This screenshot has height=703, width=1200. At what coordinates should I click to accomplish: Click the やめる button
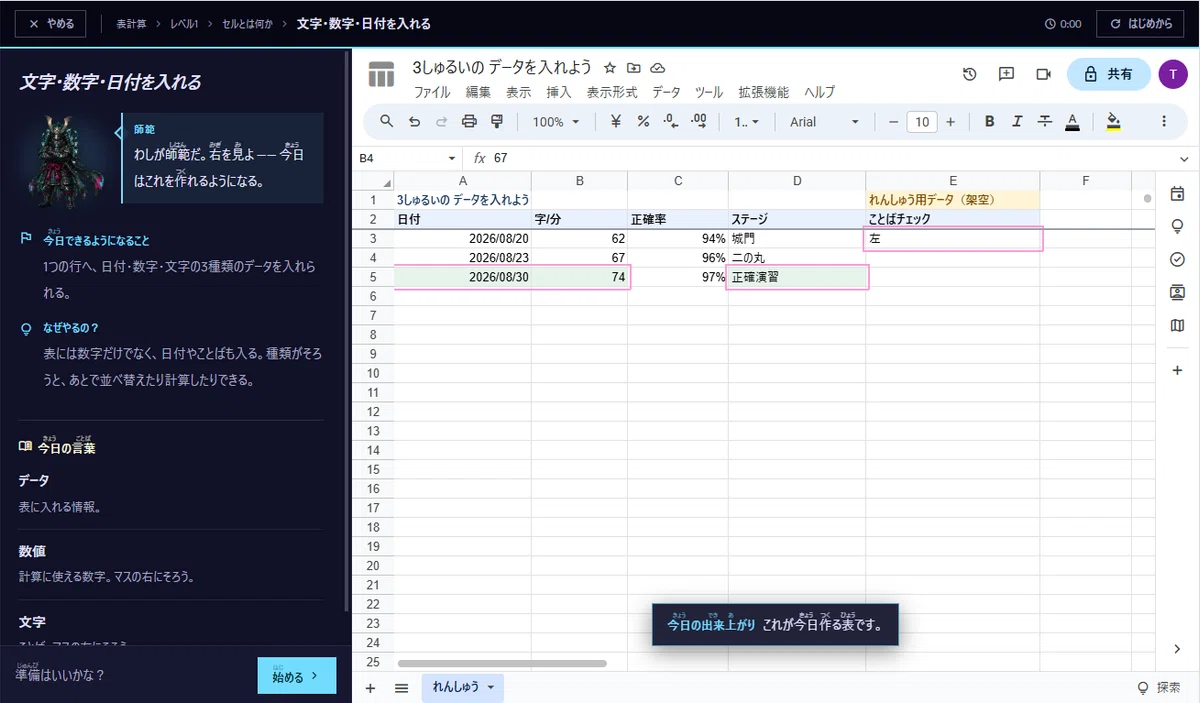coord(51,24)
